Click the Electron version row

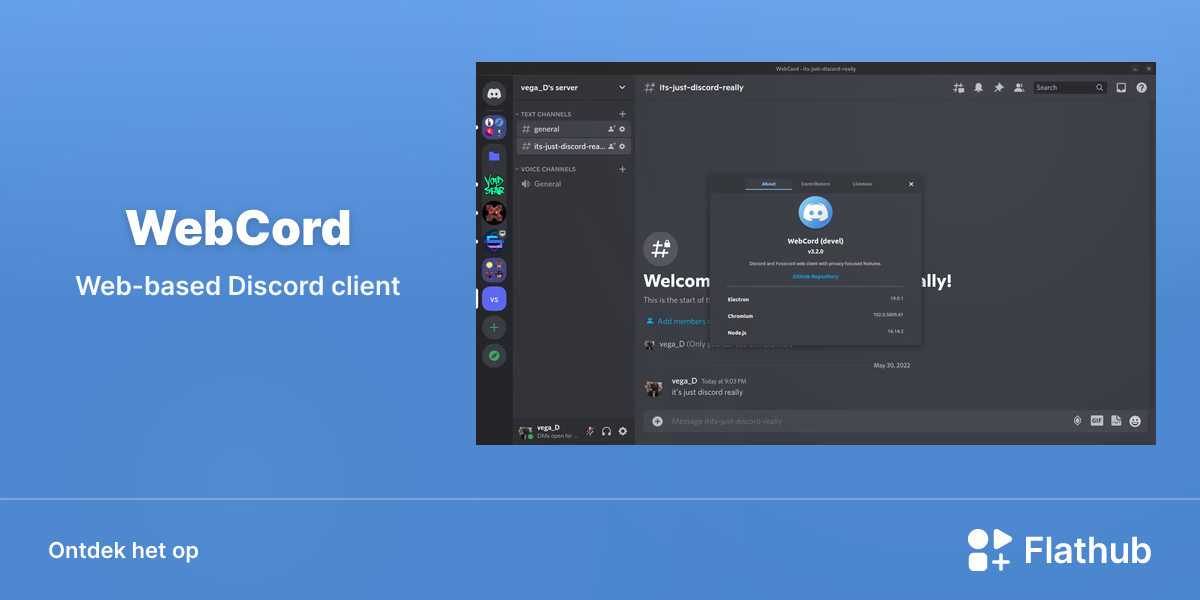point(815,299)
